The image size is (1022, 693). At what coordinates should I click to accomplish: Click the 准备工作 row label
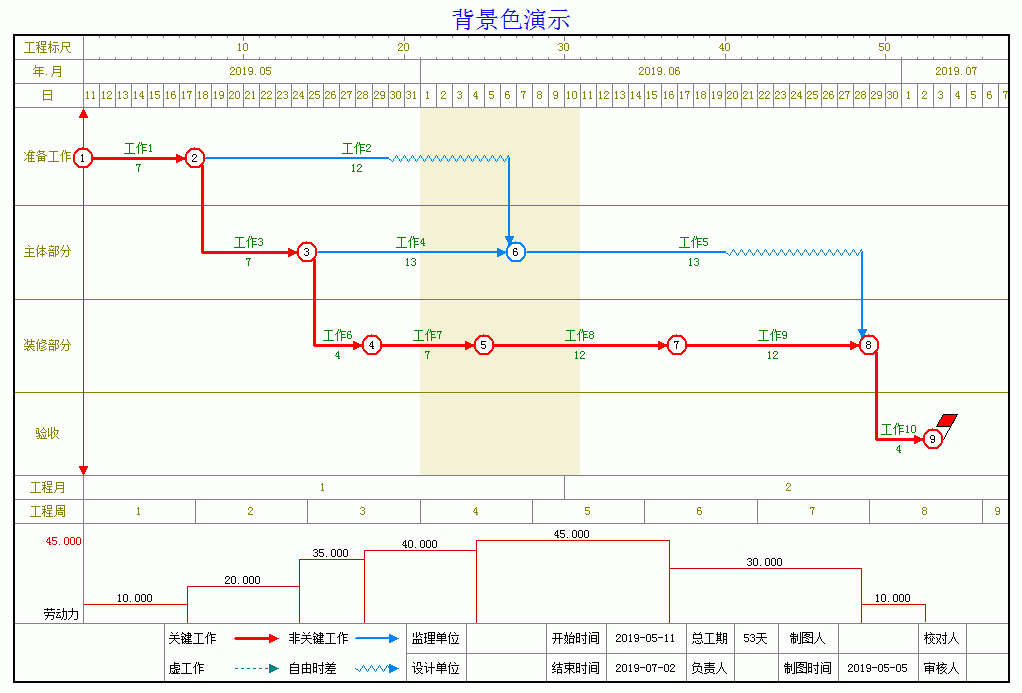tap(48, 156)
